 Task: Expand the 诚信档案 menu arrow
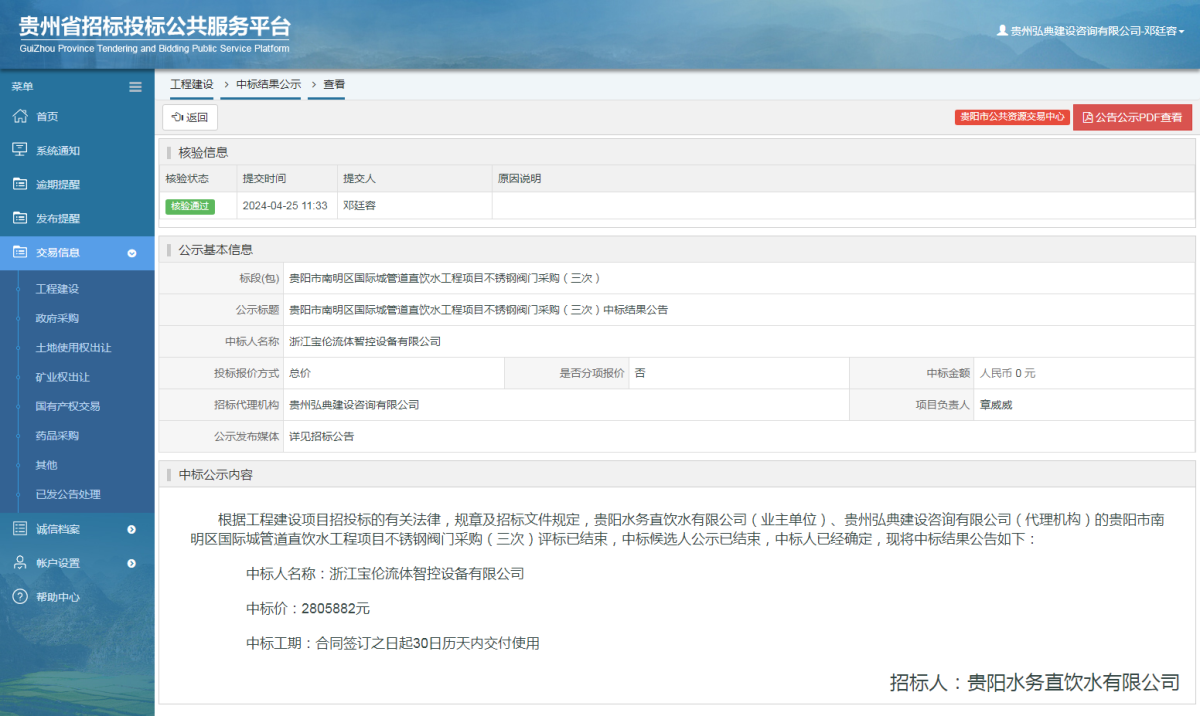coord(132,529)
